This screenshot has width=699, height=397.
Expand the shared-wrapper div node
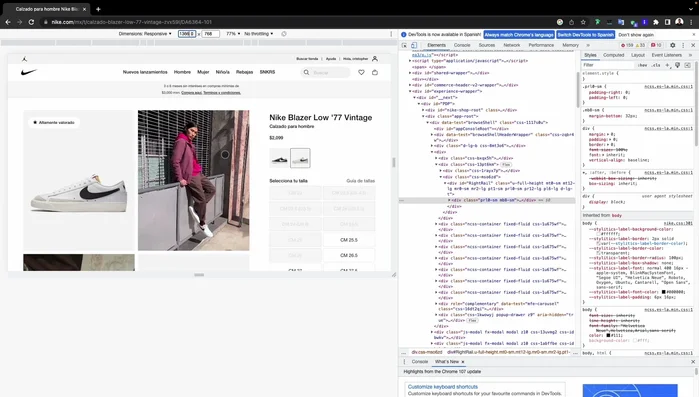[410, 73]
